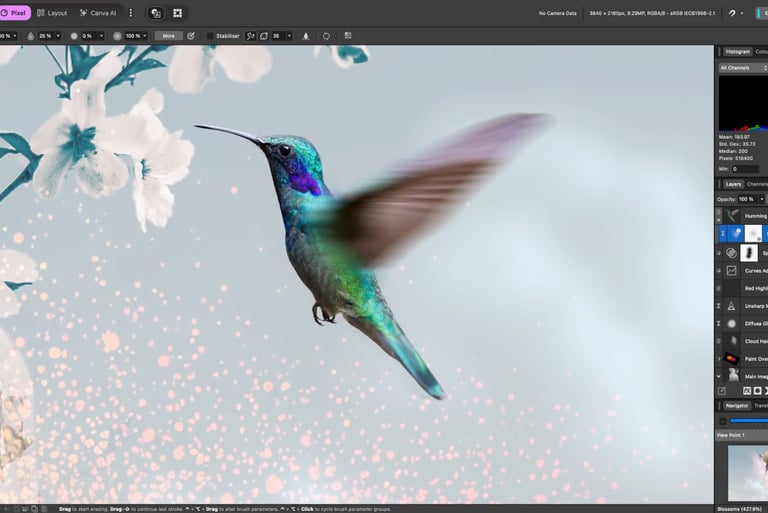768x513 pixels.
Task: Select the window stabiliser mode icon
Action: pos(264,36)
